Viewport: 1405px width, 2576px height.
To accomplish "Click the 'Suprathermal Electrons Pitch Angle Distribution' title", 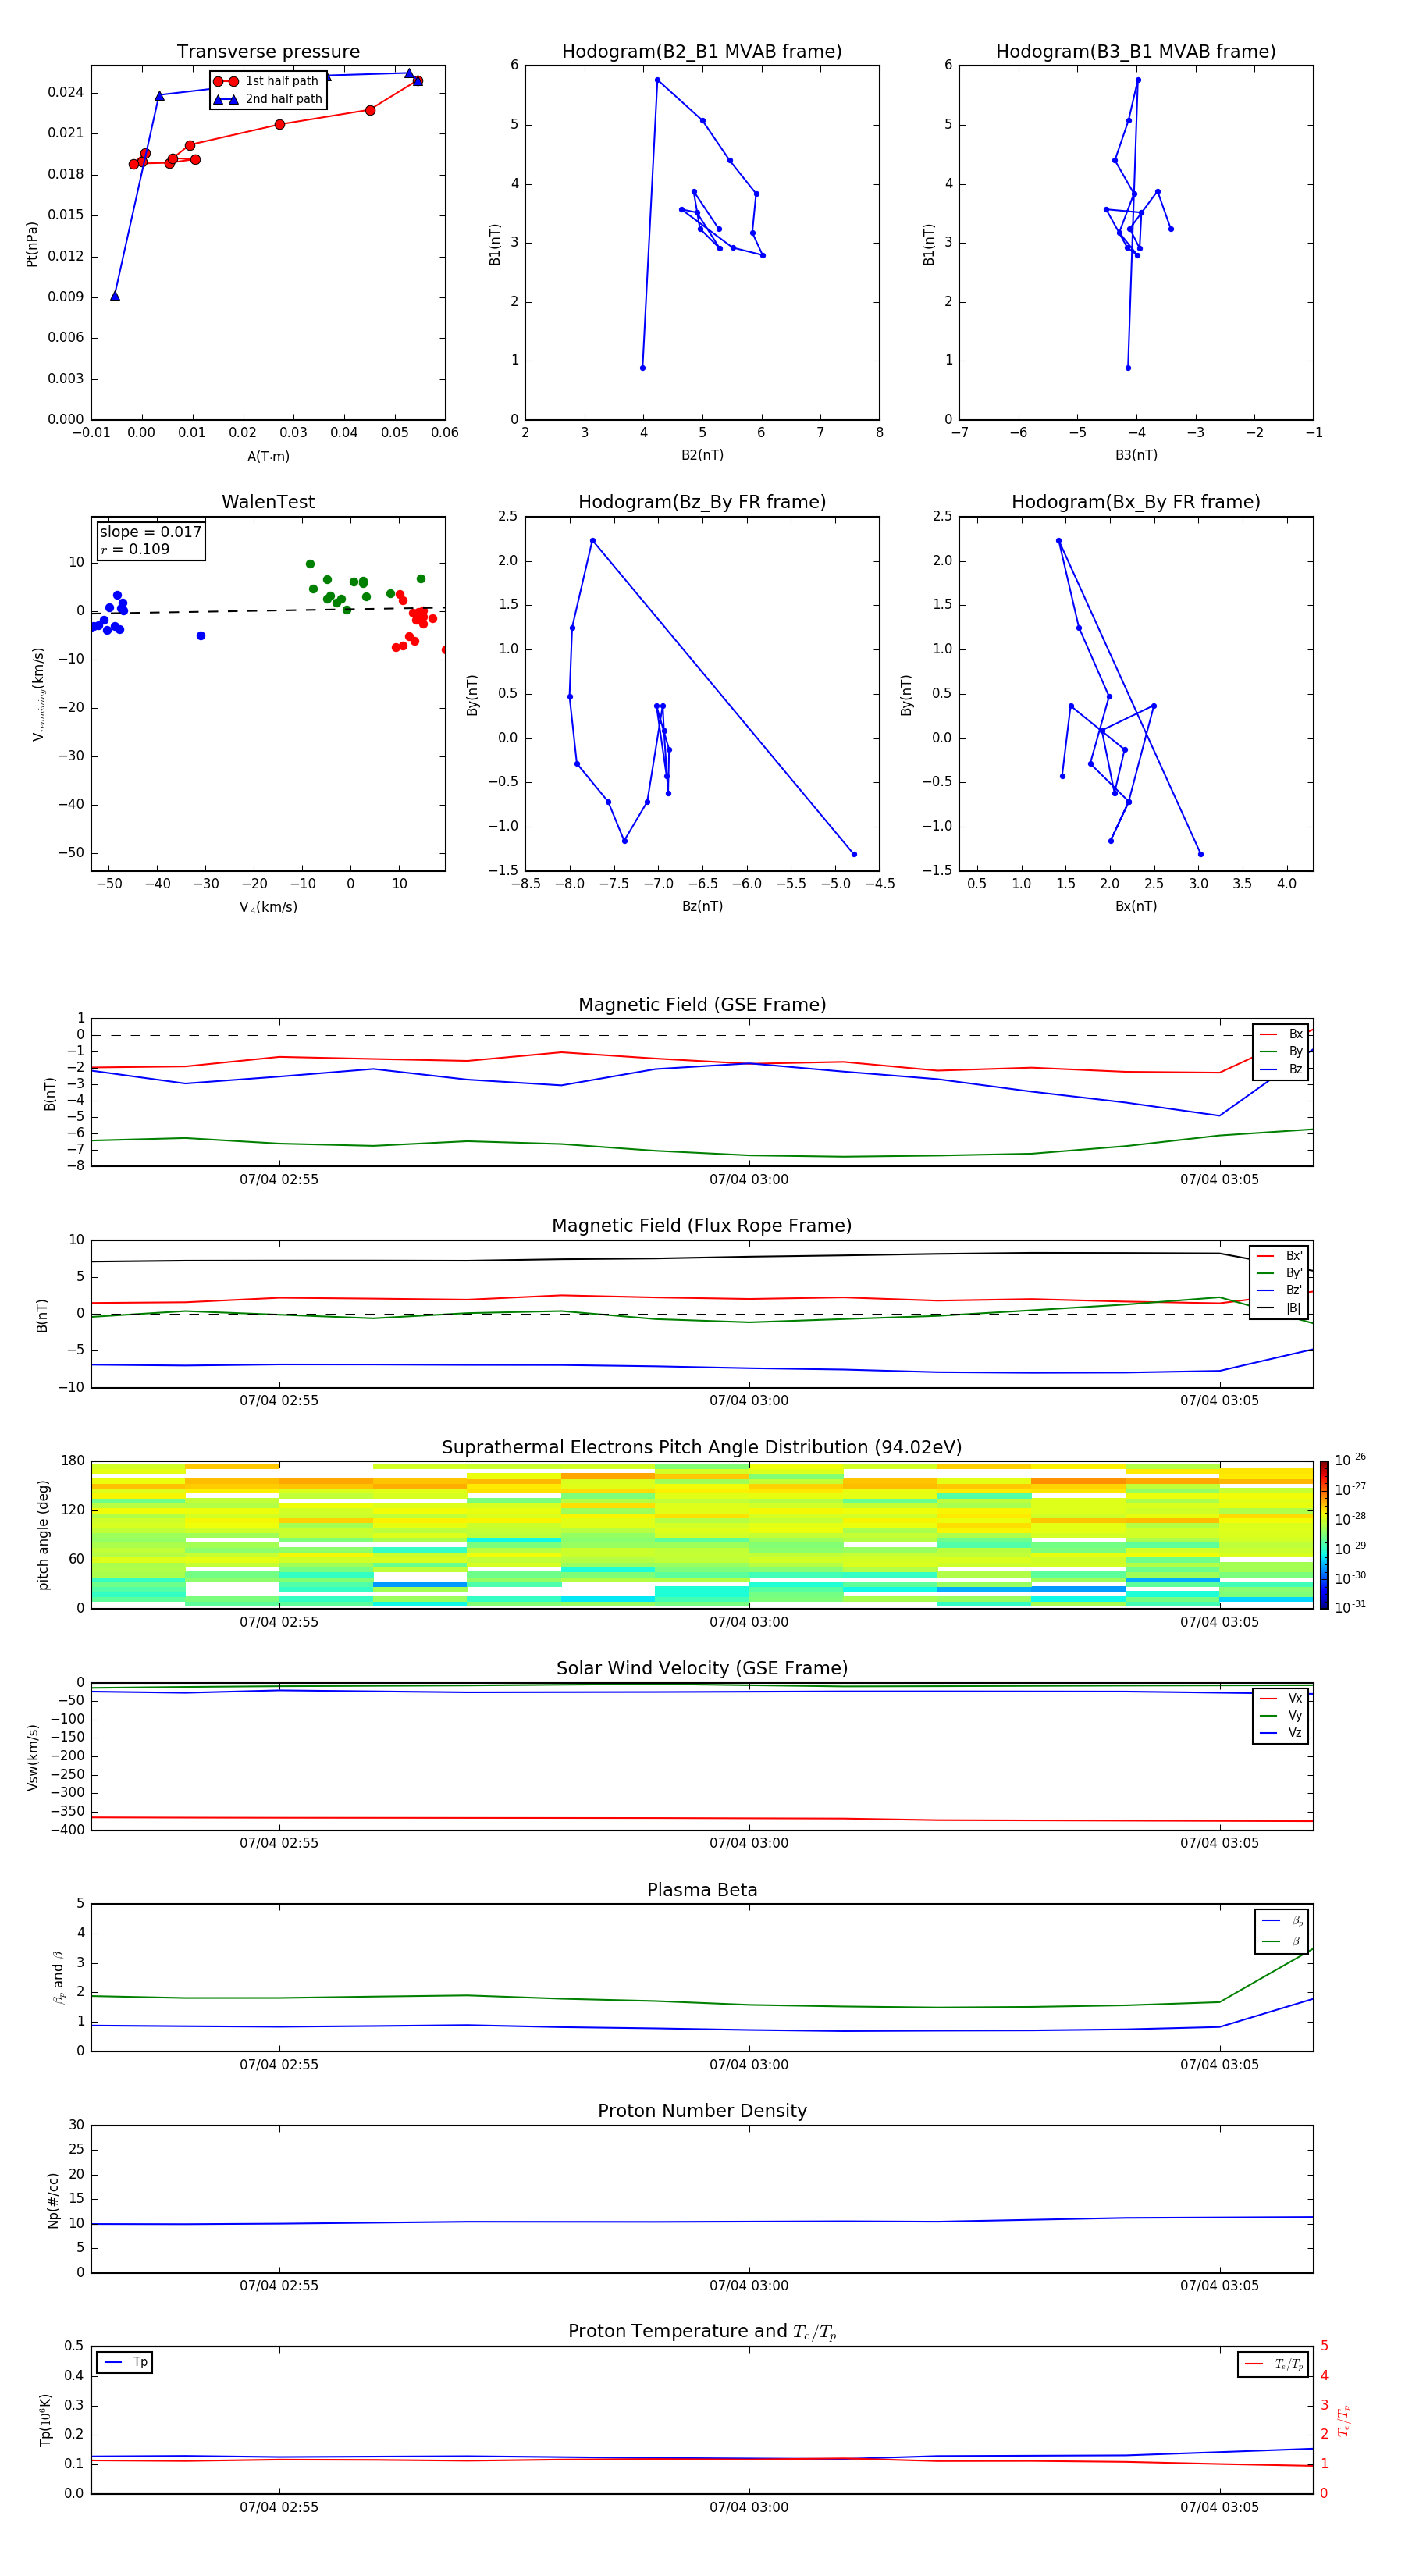I will pos(702,1447).
